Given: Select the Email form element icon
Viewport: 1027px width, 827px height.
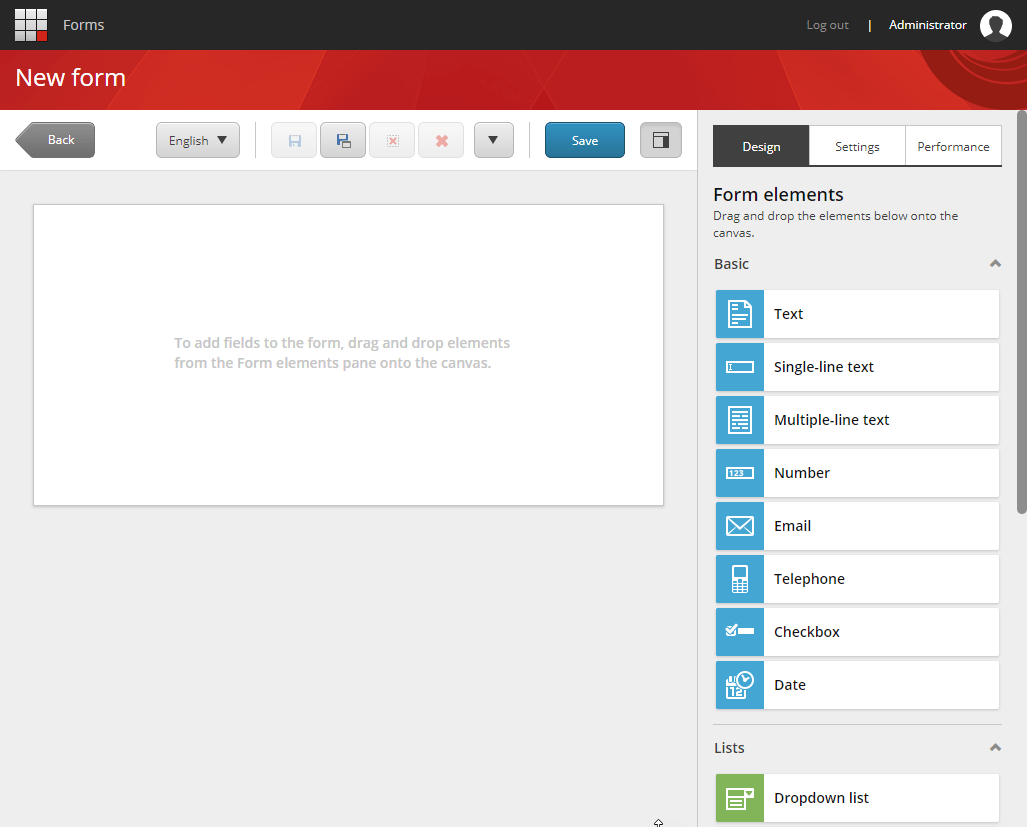Looking at the screenshot, I should pos(738,525).
